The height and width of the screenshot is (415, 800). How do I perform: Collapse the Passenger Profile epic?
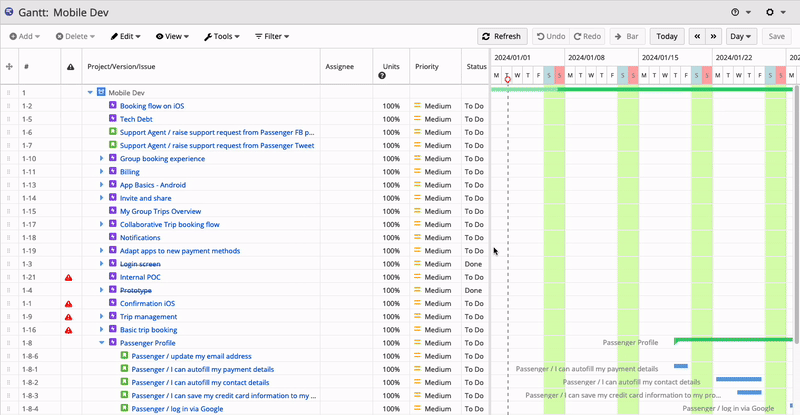[x=101, y=343]
